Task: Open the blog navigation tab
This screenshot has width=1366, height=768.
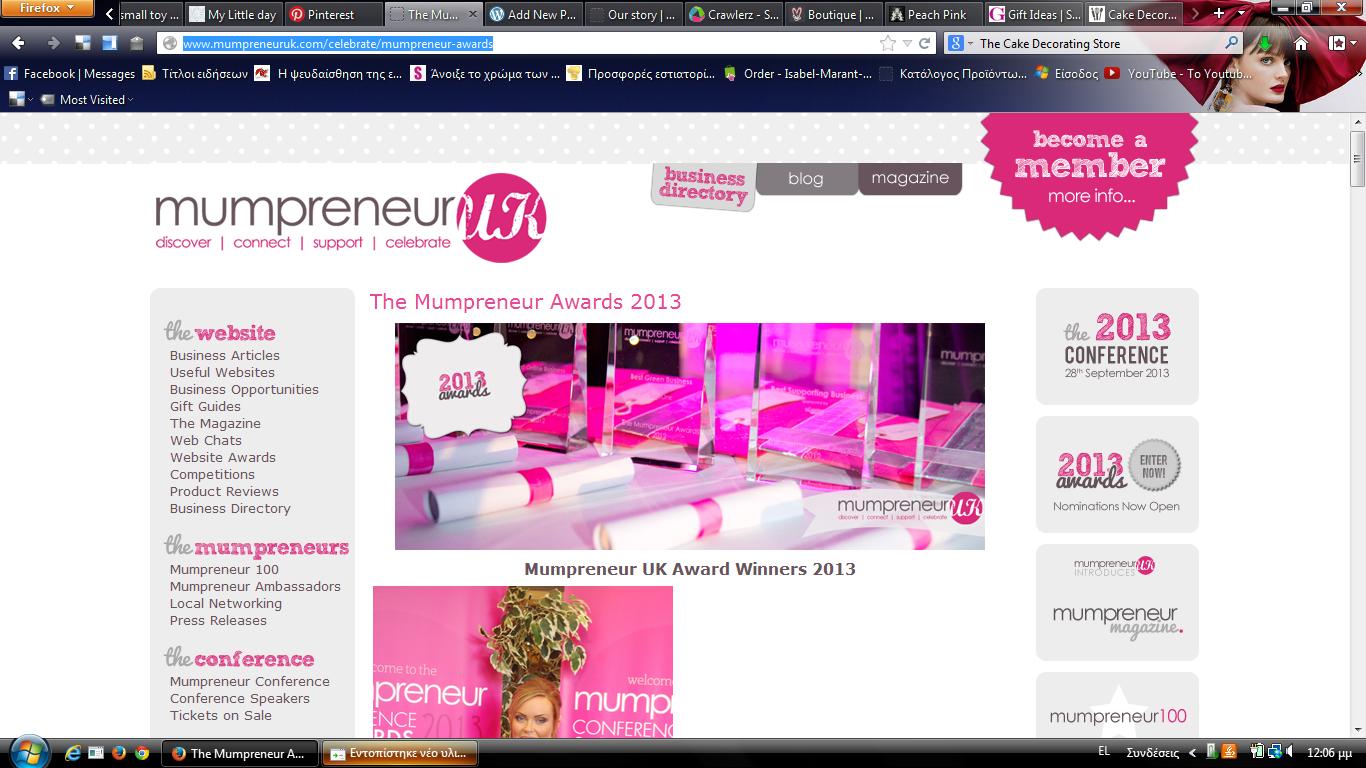Action: pos(805,179)
